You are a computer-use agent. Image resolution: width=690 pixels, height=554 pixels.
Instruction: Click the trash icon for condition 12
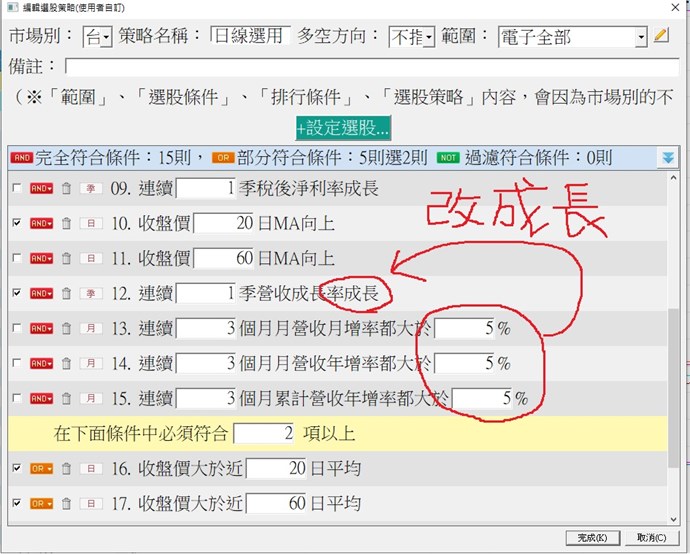coord(66,294)
